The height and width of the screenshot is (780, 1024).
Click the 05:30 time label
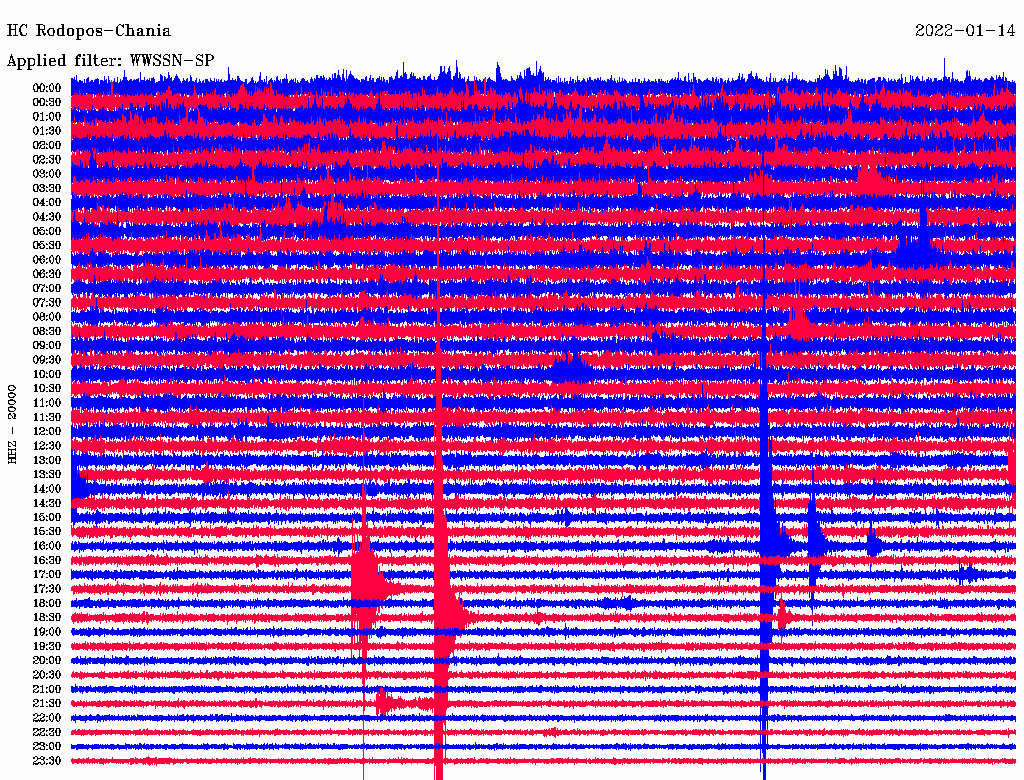coord(46,245)
